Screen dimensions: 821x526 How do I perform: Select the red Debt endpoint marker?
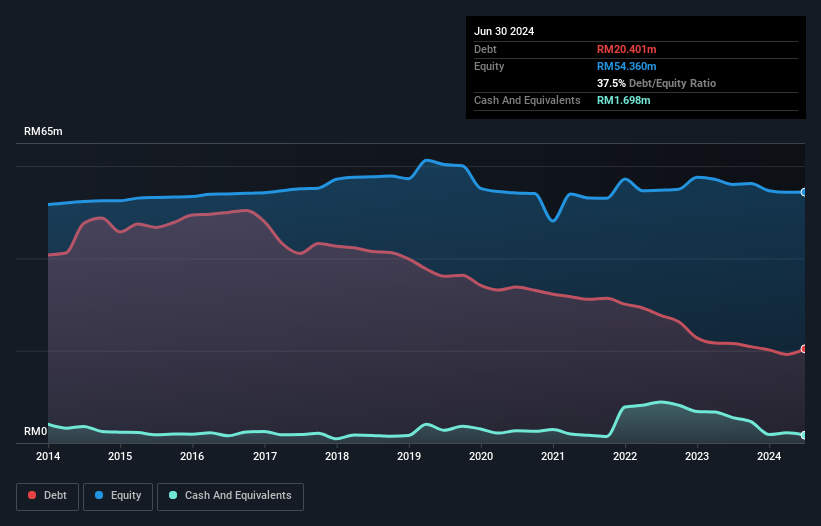pyautogui.click(x=804, y=349)
